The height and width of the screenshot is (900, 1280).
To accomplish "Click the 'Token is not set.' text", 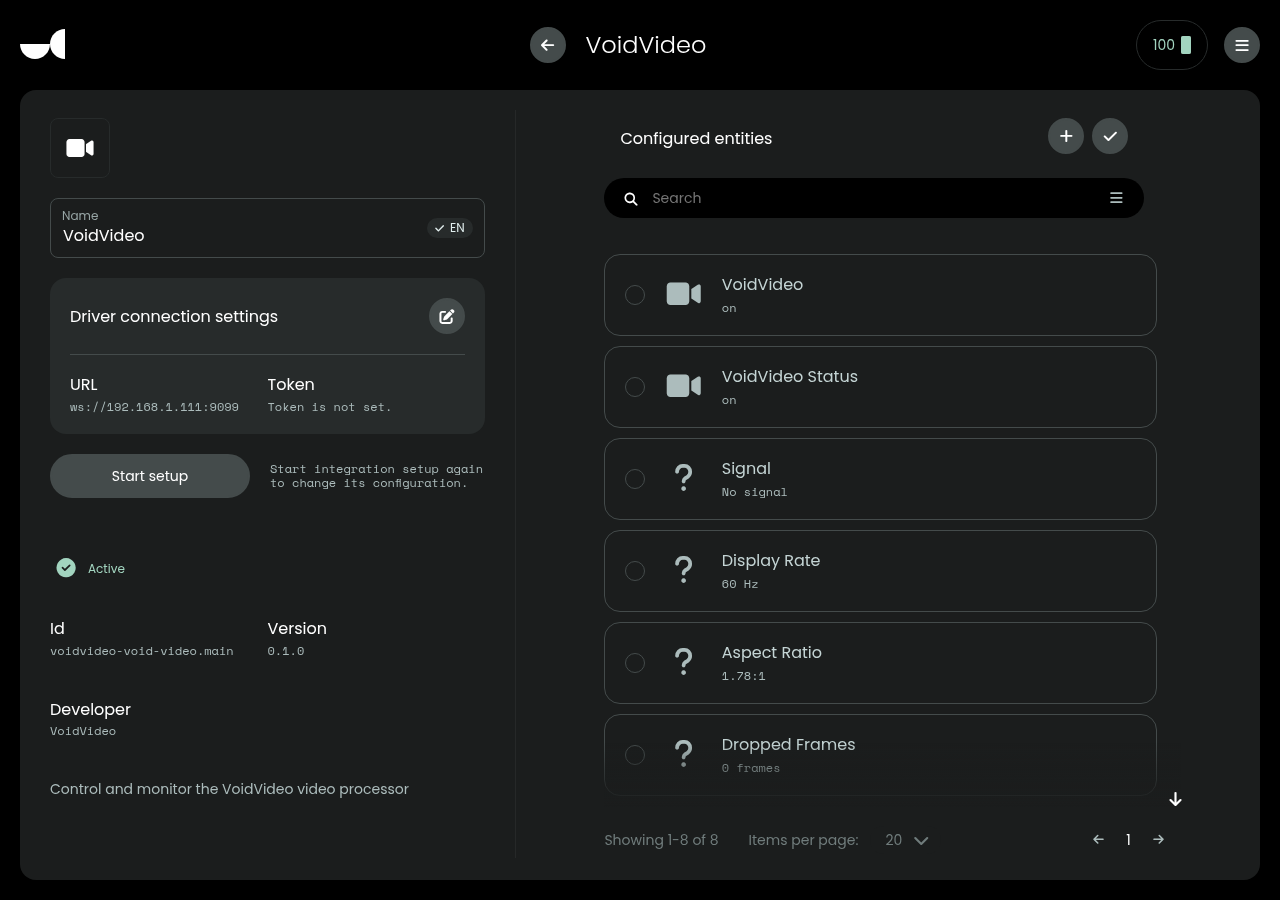I will 330,407.
